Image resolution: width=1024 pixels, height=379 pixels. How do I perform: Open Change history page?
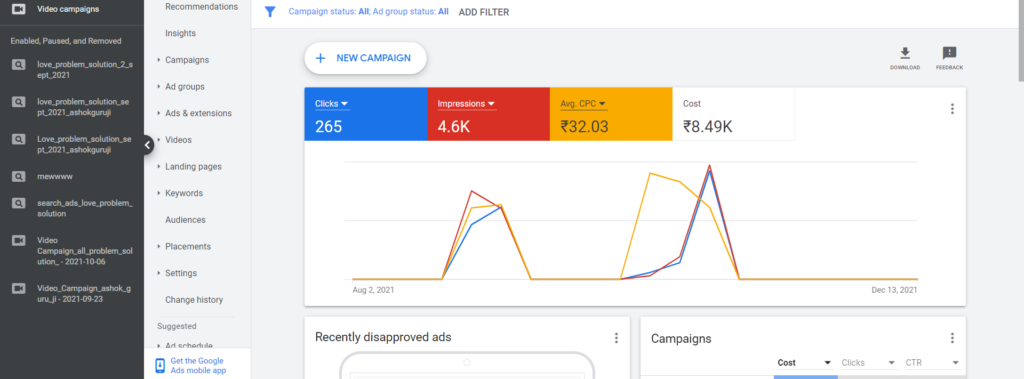pyautogui.click(x=194, y=300)
